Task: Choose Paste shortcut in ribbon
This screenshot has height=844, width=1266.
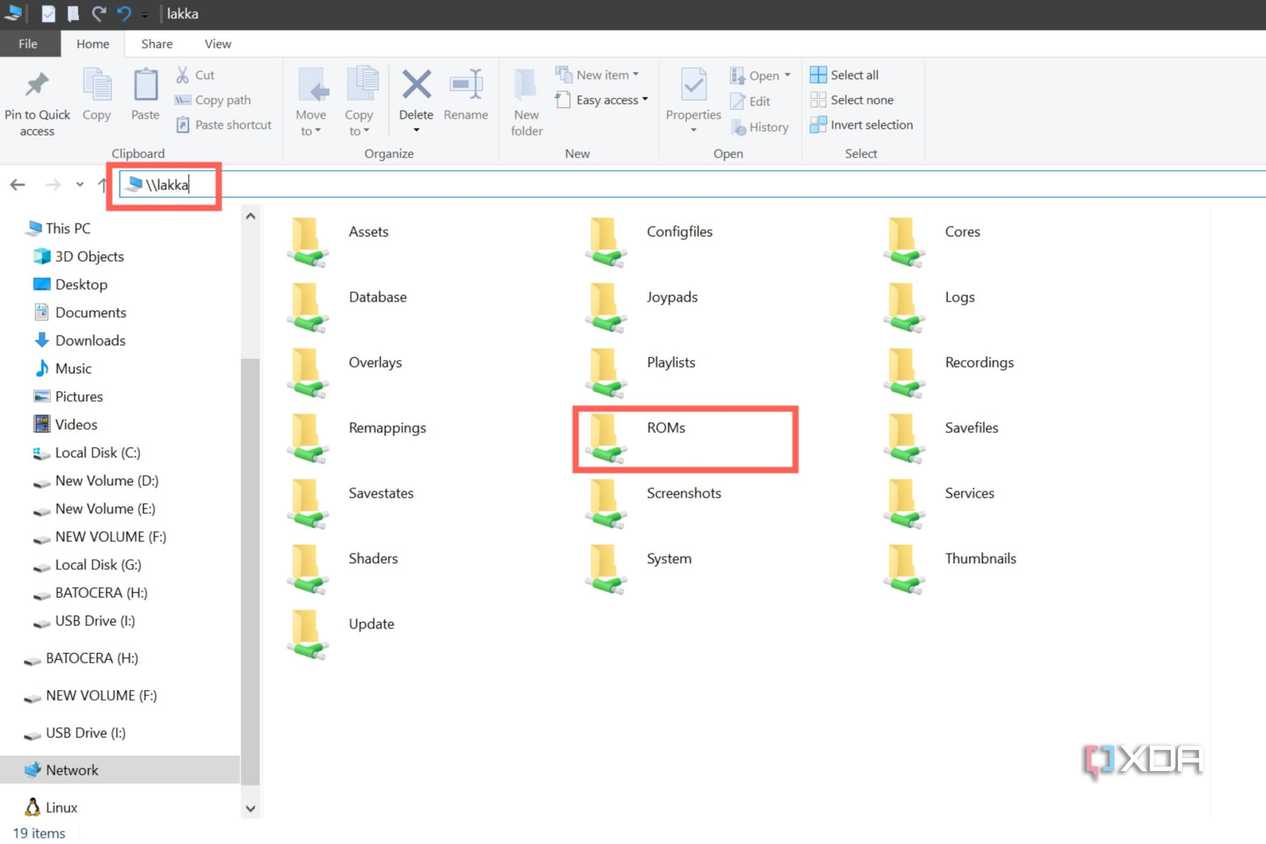Action: tap(224, 125)
